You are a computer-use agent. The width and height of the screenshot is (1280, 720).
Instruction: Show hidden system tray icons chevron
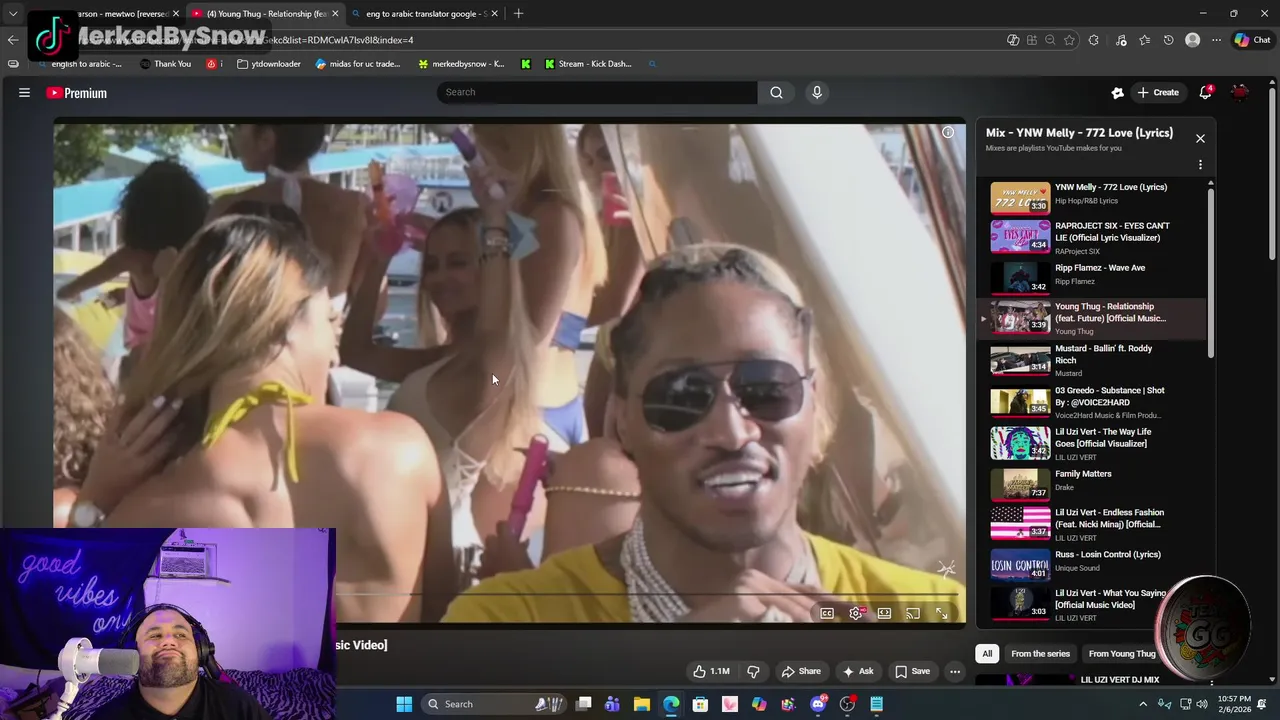point(1143,704)
